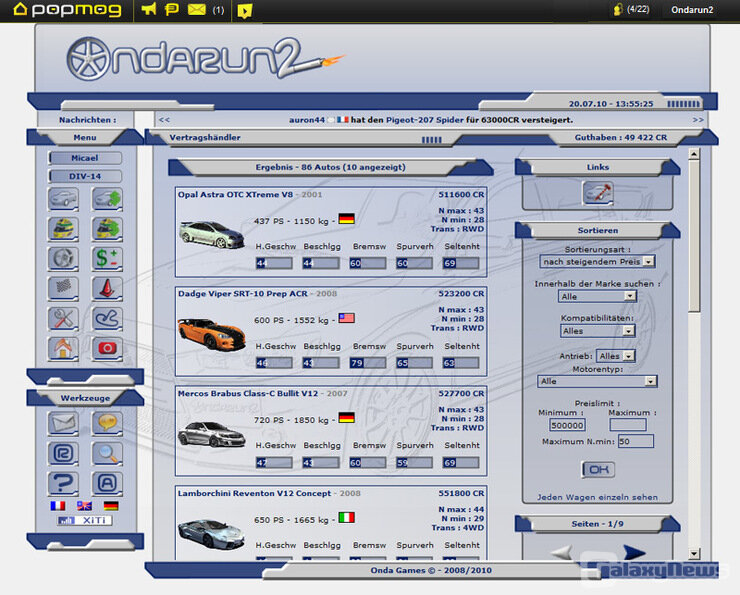This screenshot has width=740, height=595.
Task: Open the letter A tool icon
Action: coord(107,484)
